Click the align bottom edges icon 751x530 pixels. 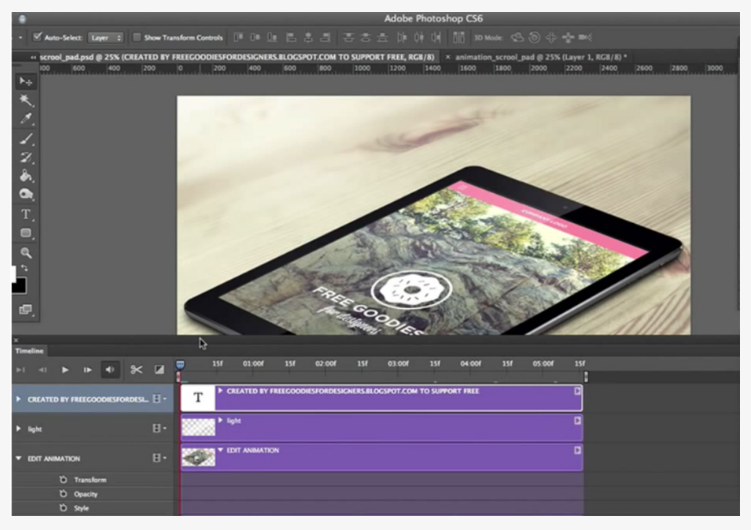point(272,37)
